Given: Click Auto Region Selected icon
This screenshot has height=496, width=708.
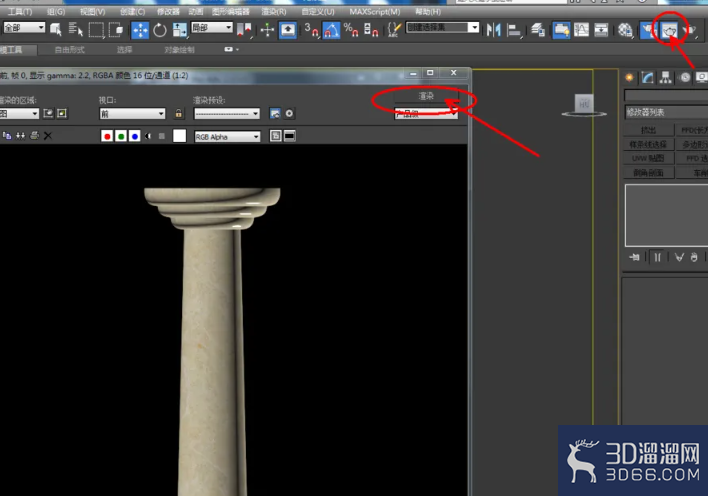Looking at the screenshot, I should (x=62, y=113).
